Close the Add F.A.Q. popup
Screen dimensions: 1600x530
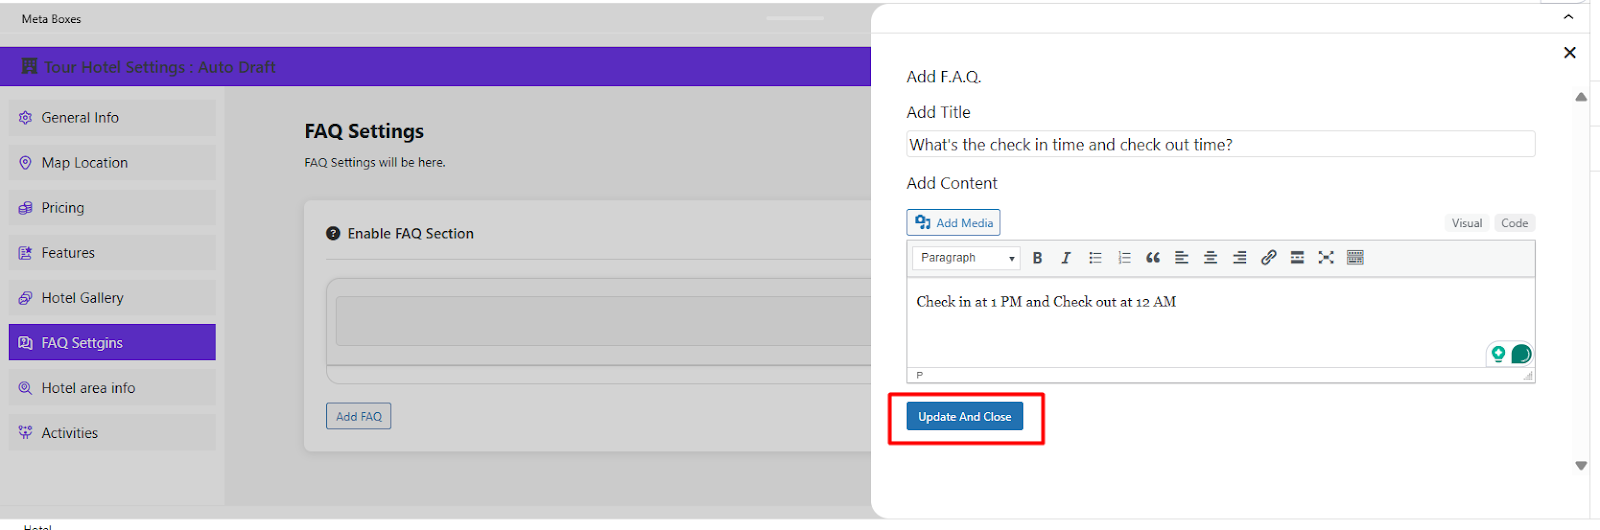1569,53
